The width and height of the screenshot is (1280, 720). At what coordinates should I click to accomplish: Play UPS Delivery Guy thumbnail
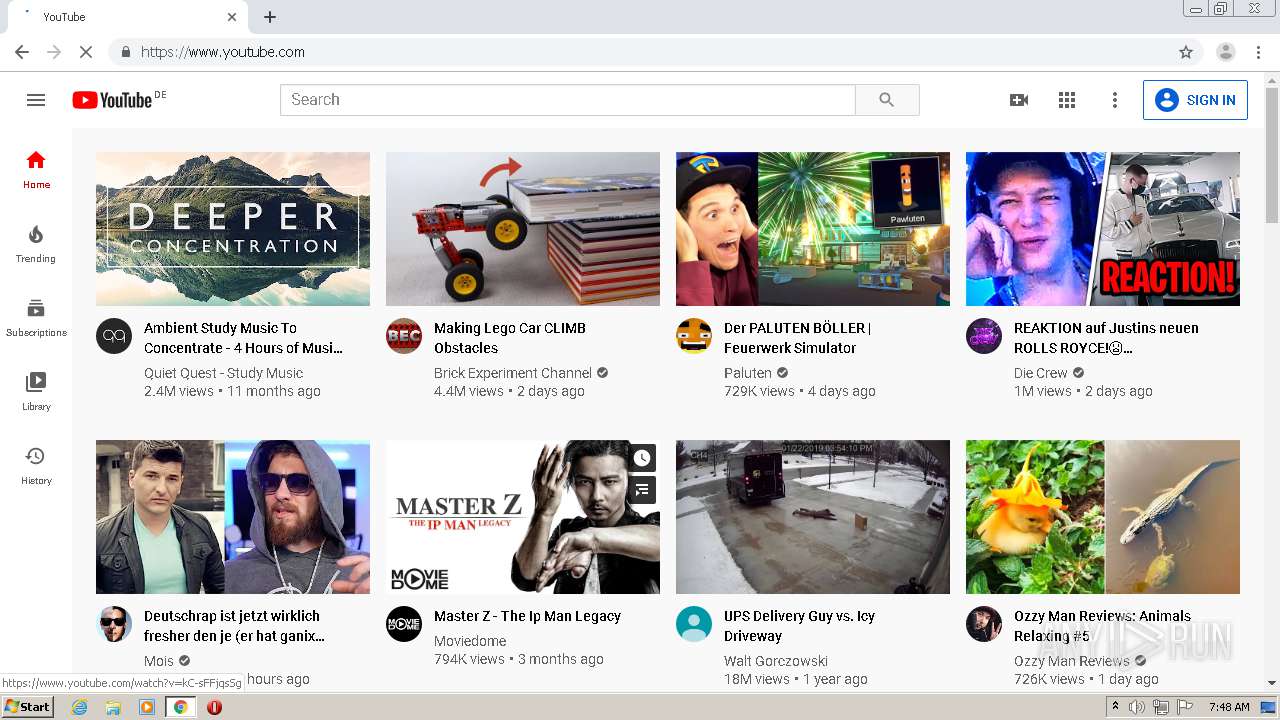pos(813,517)
